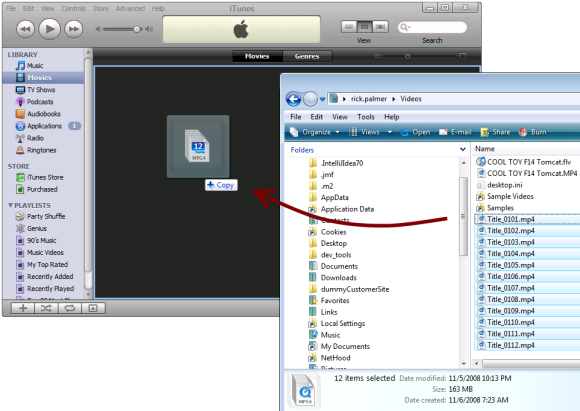This screenshot has height=411, width=580.
Task: Open the Genius playlist
Action: [37, 228]
